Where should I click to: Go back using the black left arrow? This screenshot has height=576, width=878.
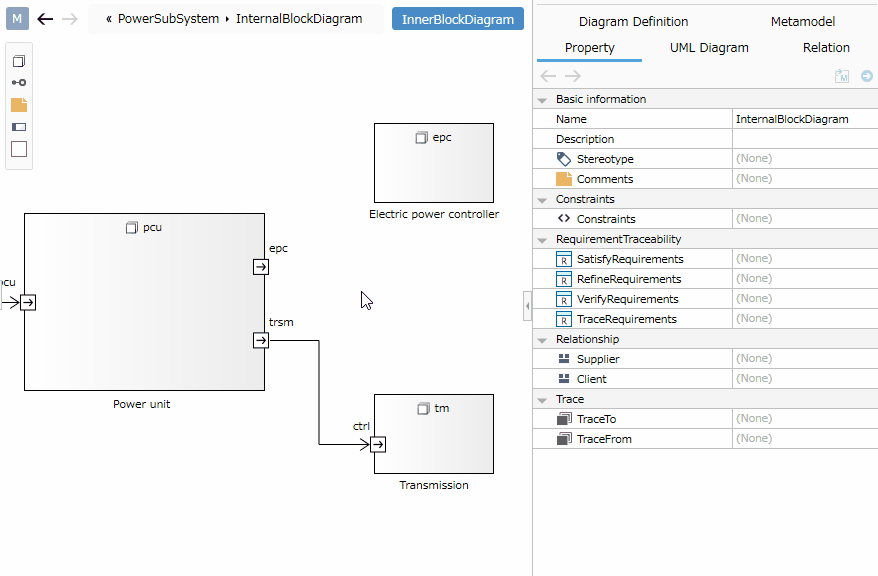[45, 19]
